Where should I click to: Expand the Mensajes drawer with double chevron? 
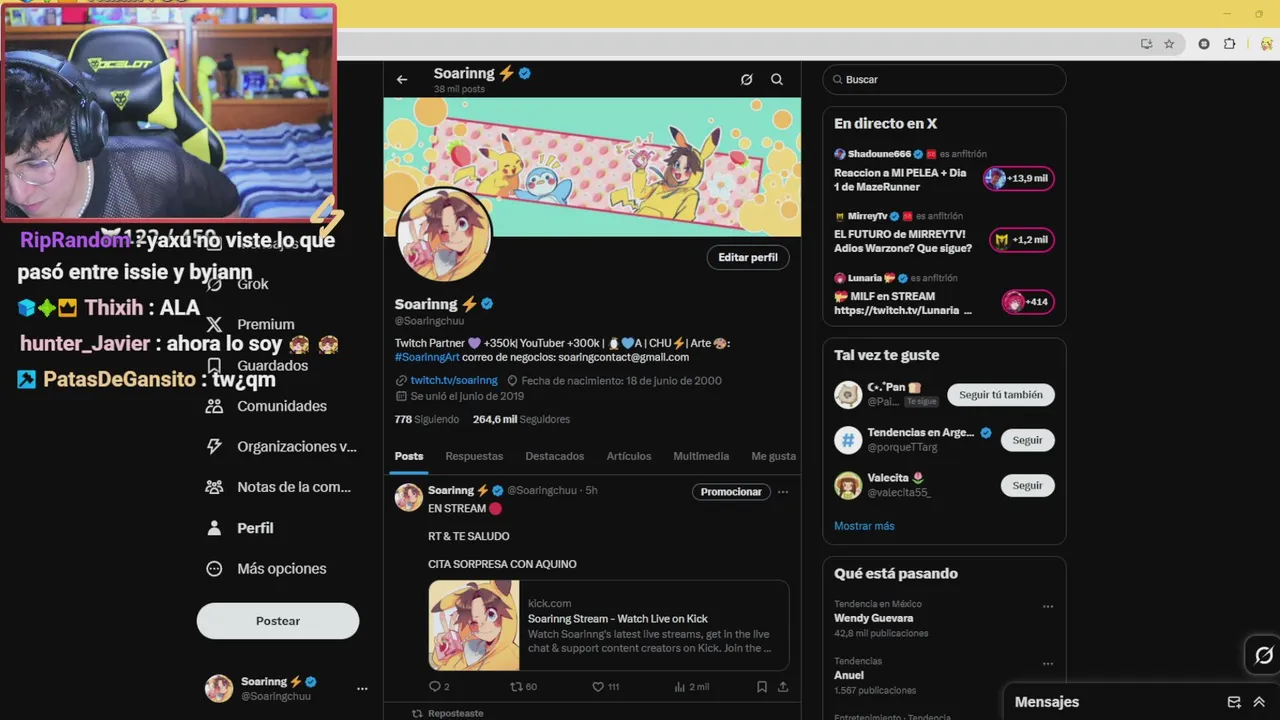pyautogui.click(x=1259, y=702)
